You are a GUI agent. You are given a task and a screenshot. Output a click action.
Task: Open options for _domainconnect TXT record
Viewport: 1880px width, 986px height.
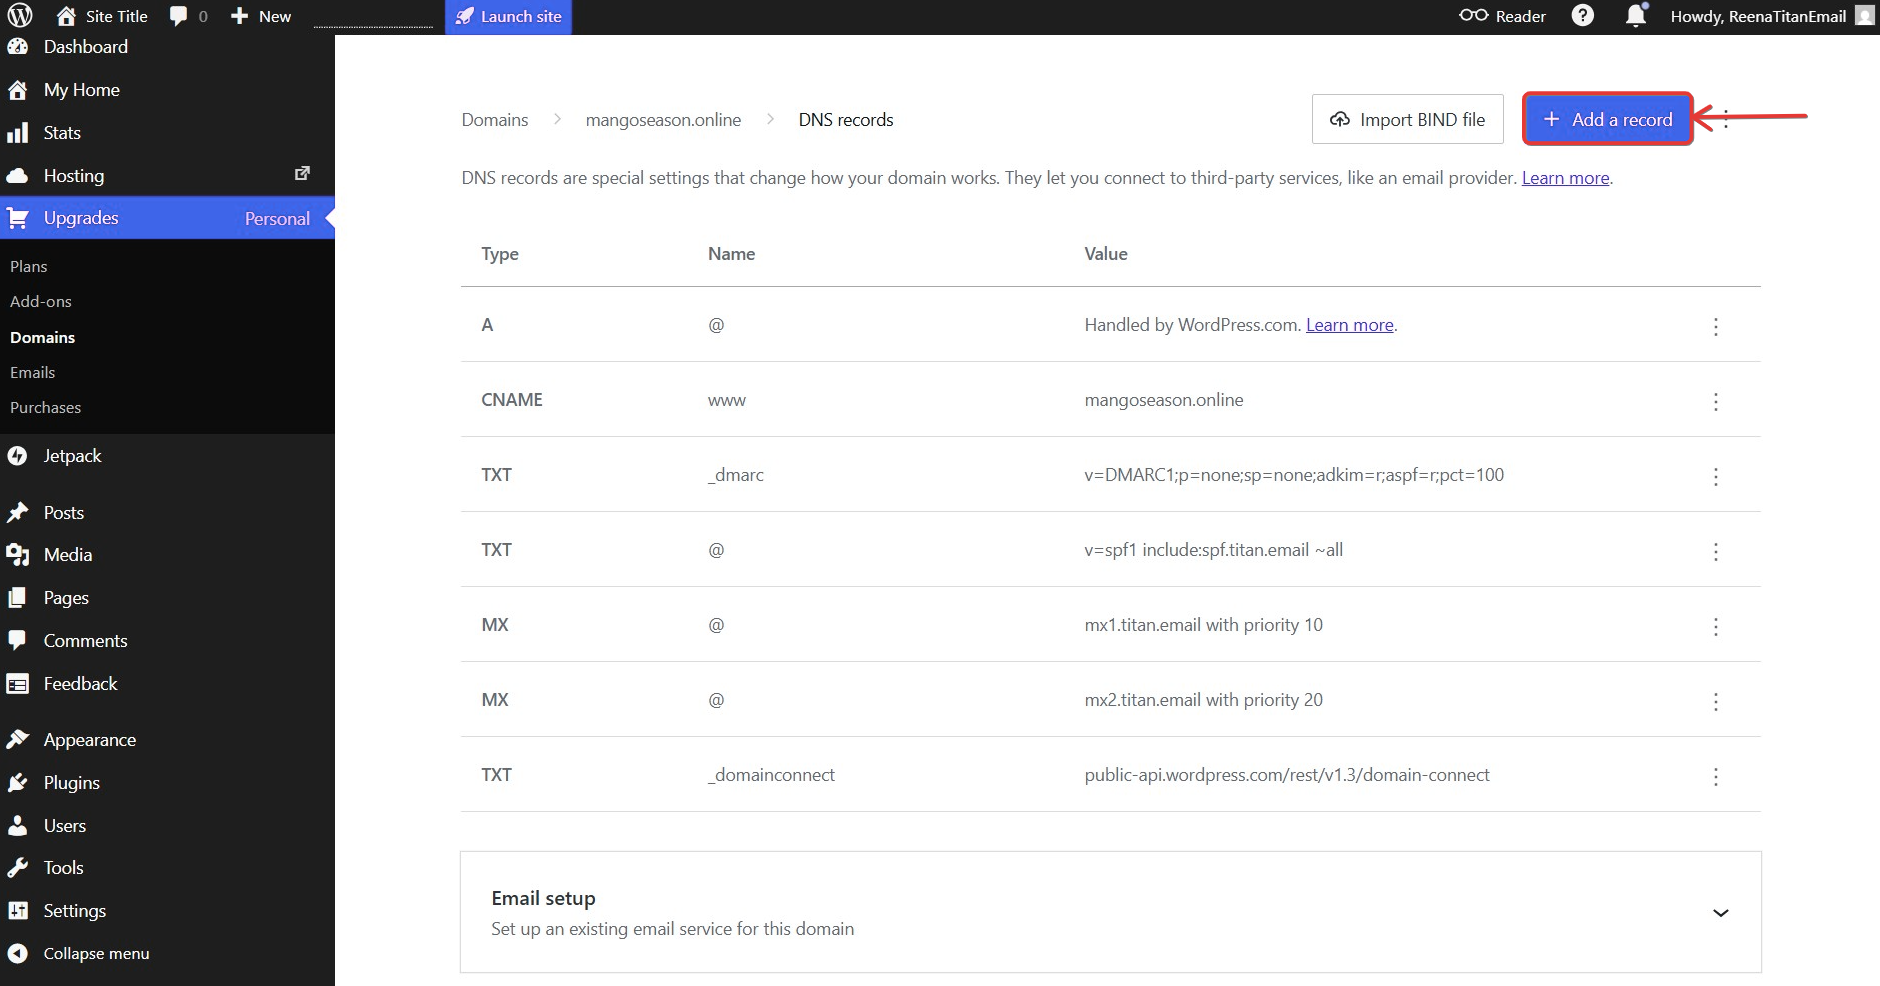click(1716, 776)
